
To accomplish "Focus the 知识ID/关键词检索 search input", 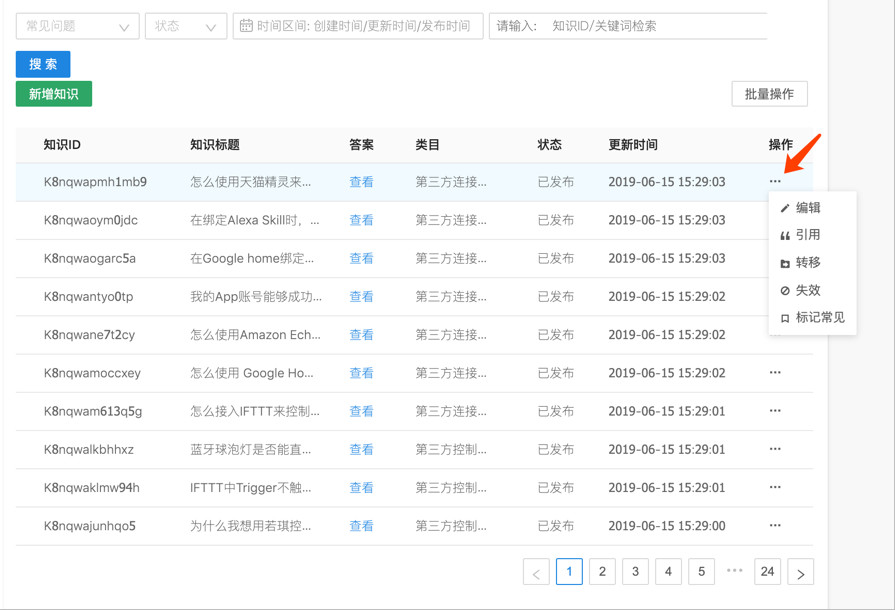I will coord(628,26).
